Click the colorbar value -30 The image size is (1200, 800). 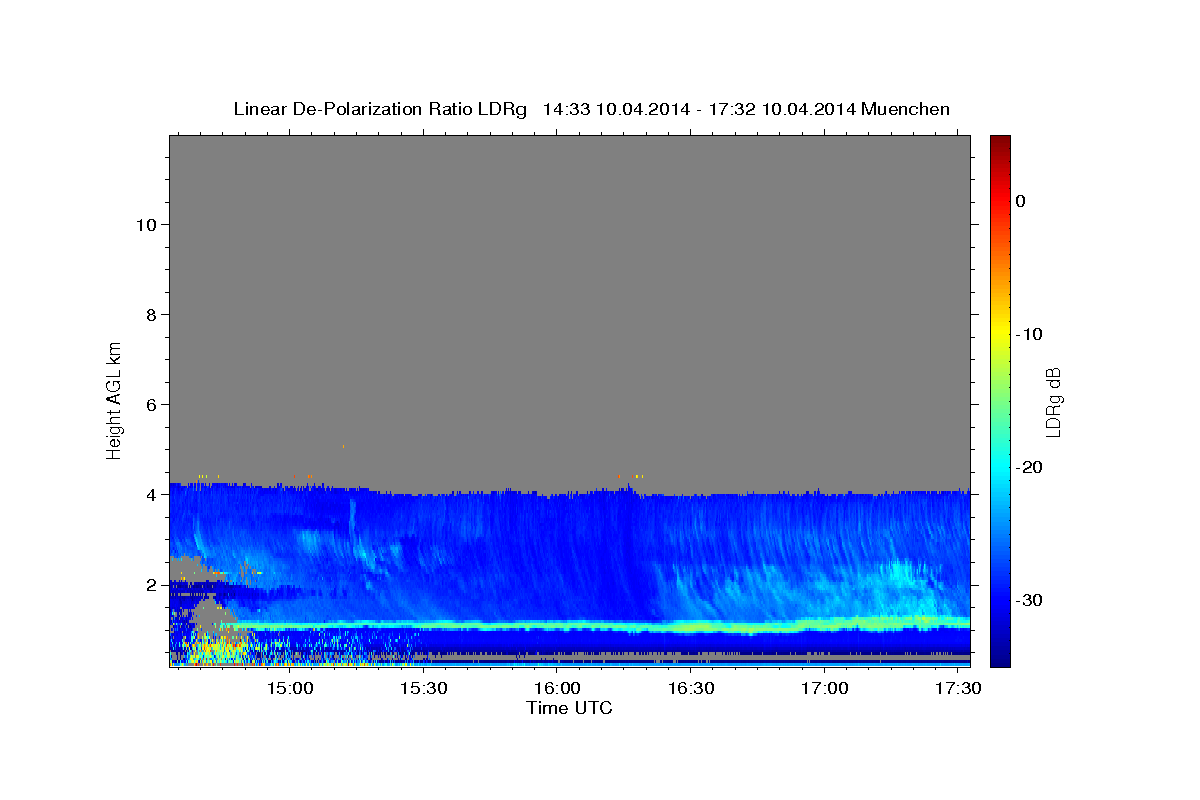[1029, 600]
